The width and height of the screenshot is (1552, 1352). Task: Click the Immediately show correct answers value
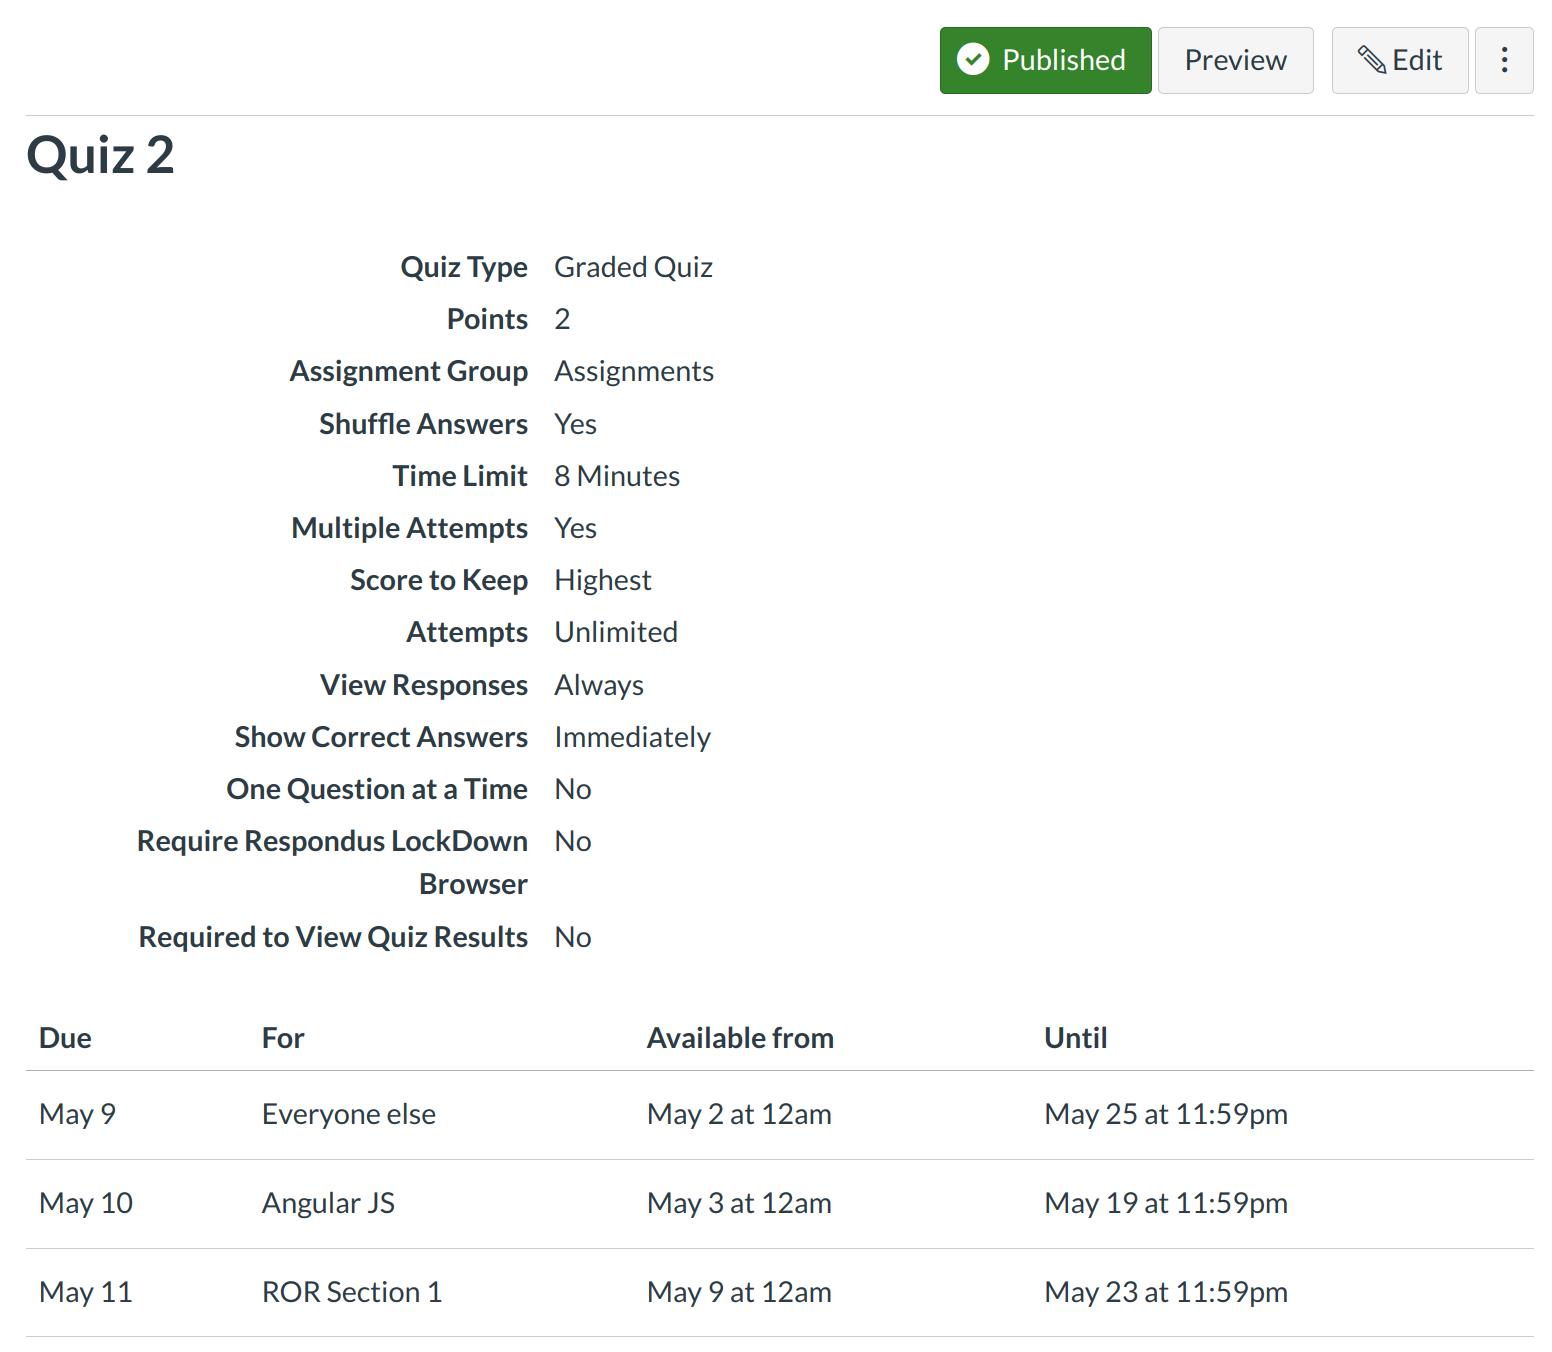[632, 737]
